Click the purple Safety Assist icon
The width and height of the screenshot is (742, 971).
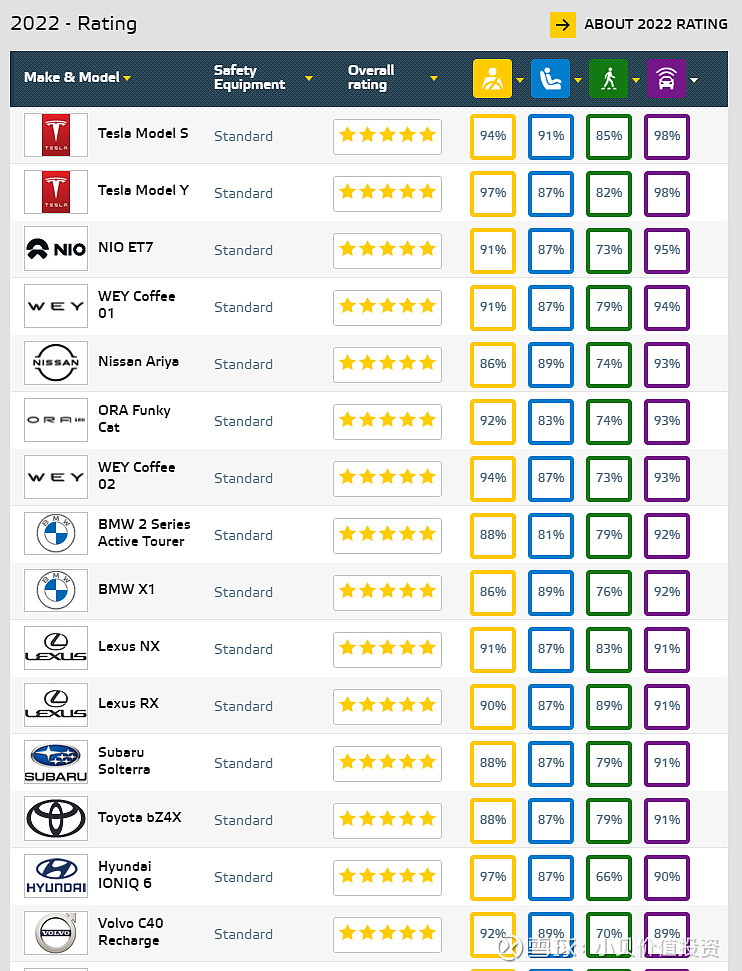click(666, 78)
